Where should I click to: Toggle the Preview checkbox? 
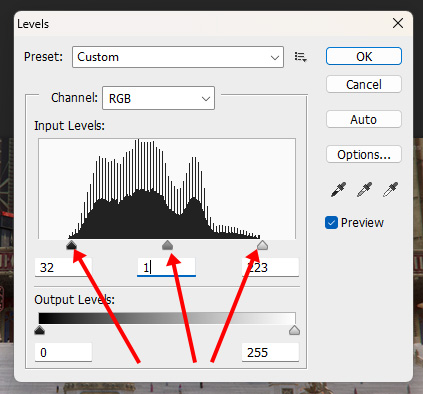[331, 223]
